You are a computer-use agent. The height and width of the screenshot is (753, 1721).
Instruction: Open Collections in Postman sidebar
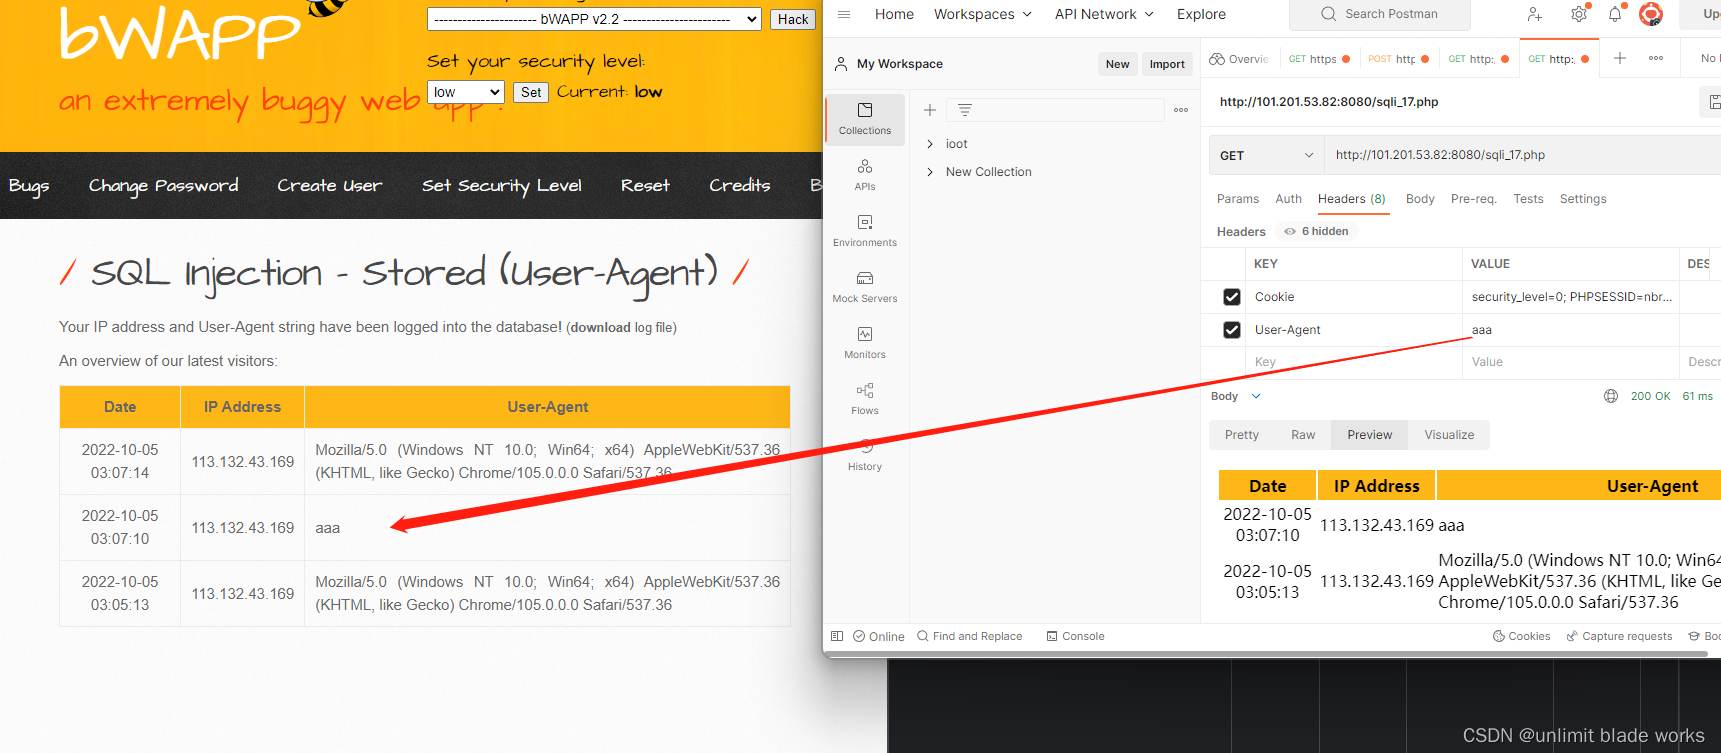click(x=865, y=119)
